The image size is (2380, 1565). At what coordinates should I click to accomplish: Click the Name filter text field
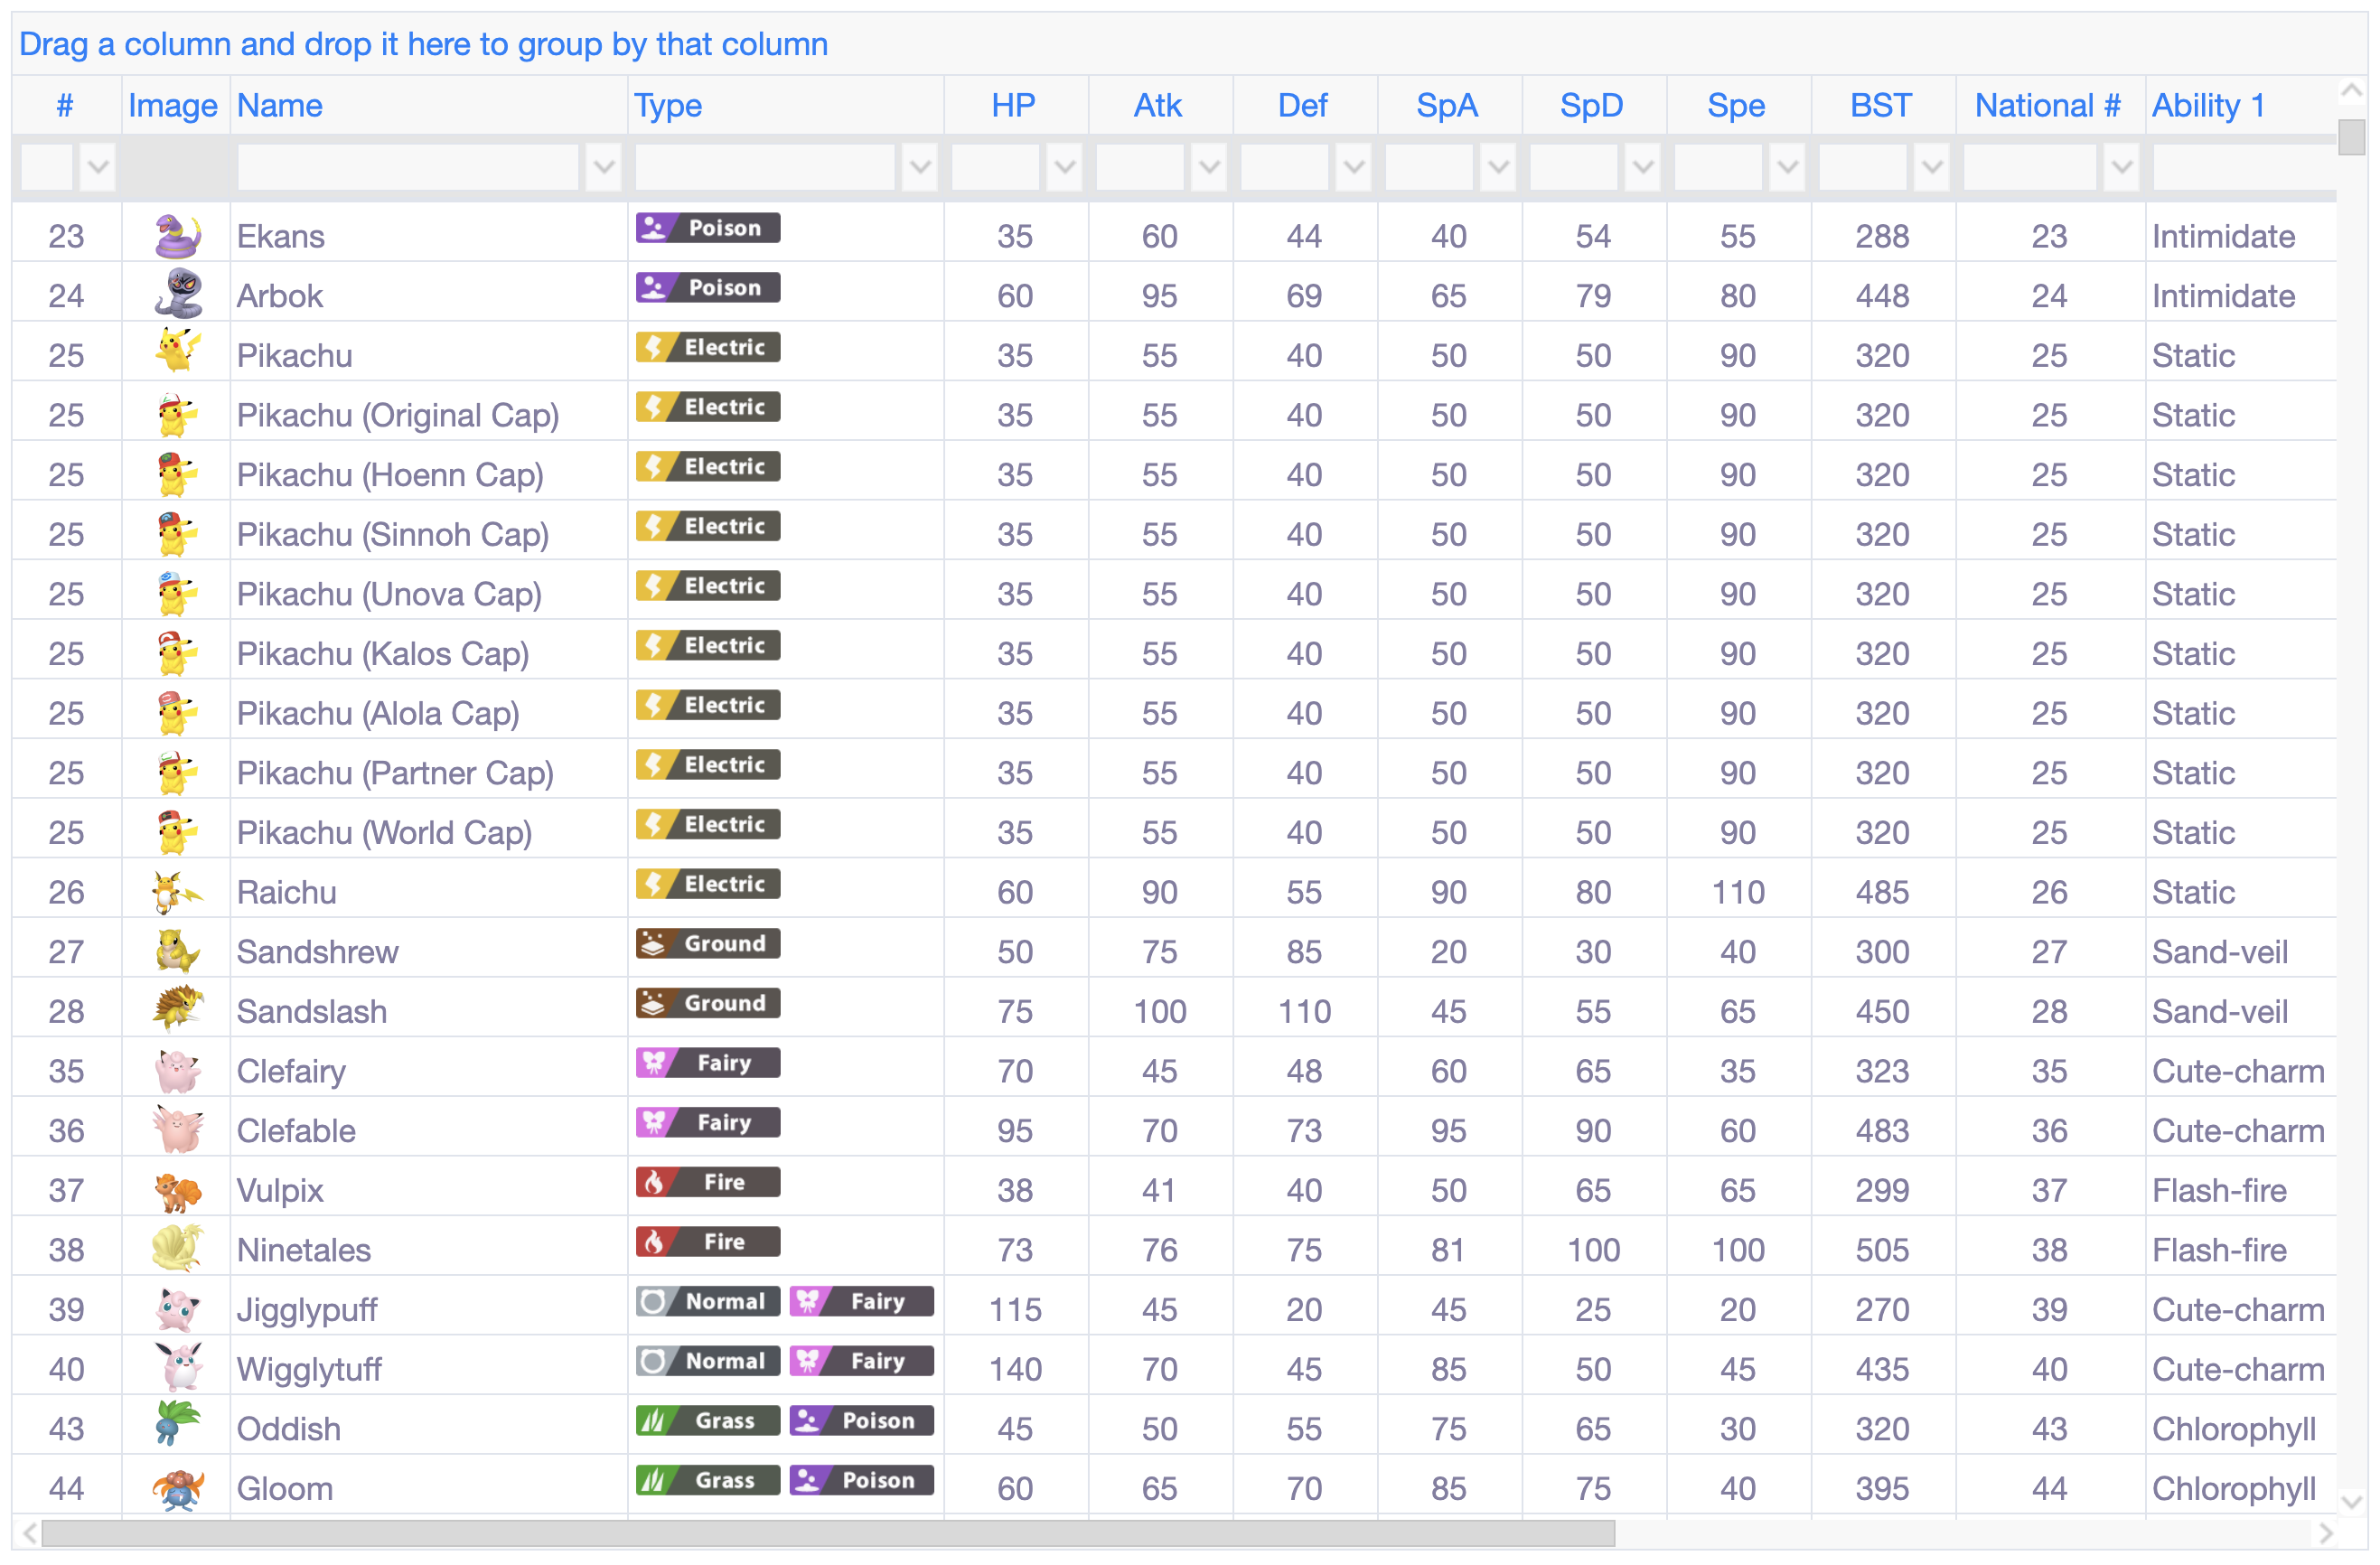tap(408, 167)
